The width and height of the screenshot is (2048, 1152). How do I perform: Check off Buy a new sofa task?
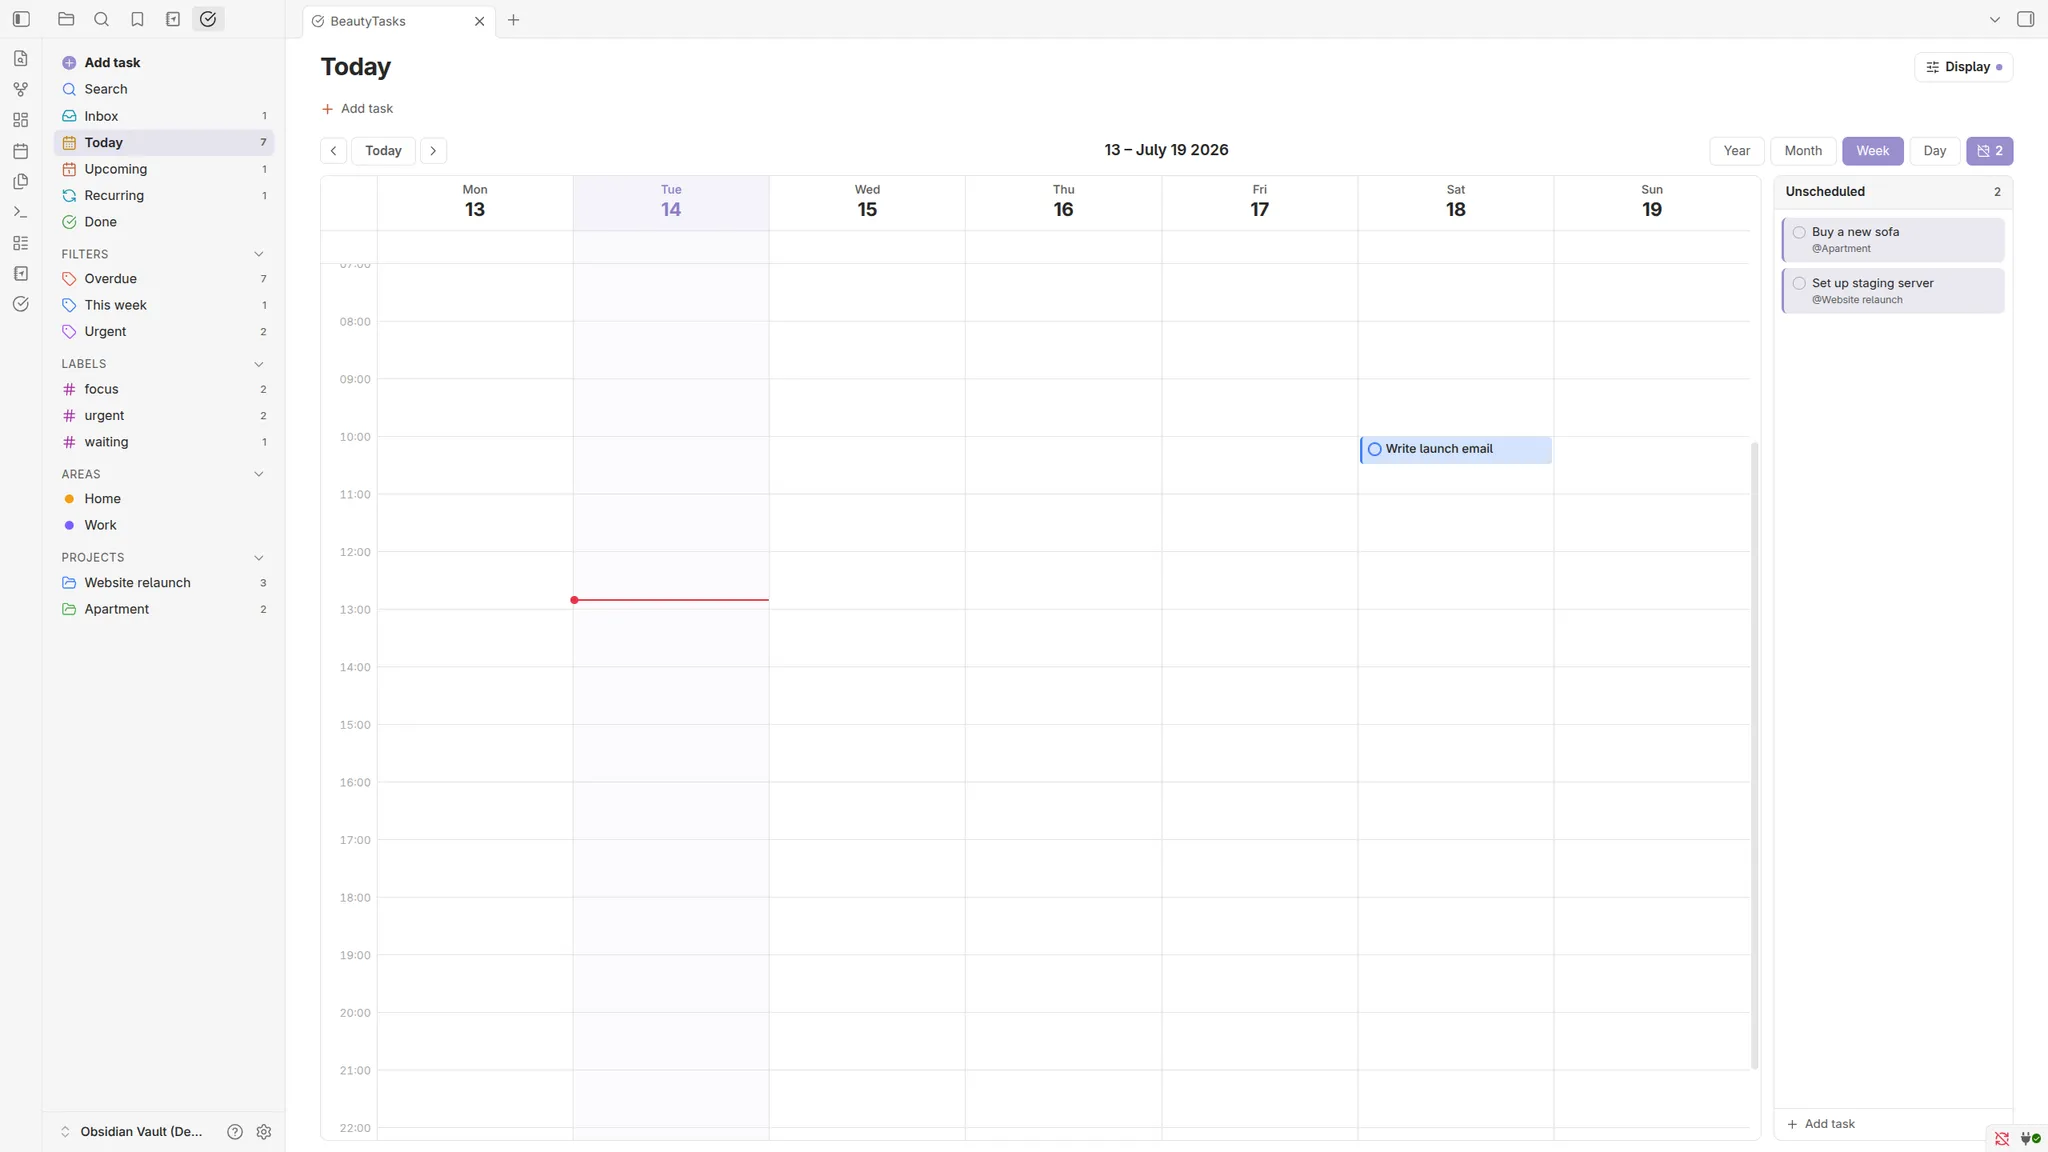click(x=1799, y=232)
